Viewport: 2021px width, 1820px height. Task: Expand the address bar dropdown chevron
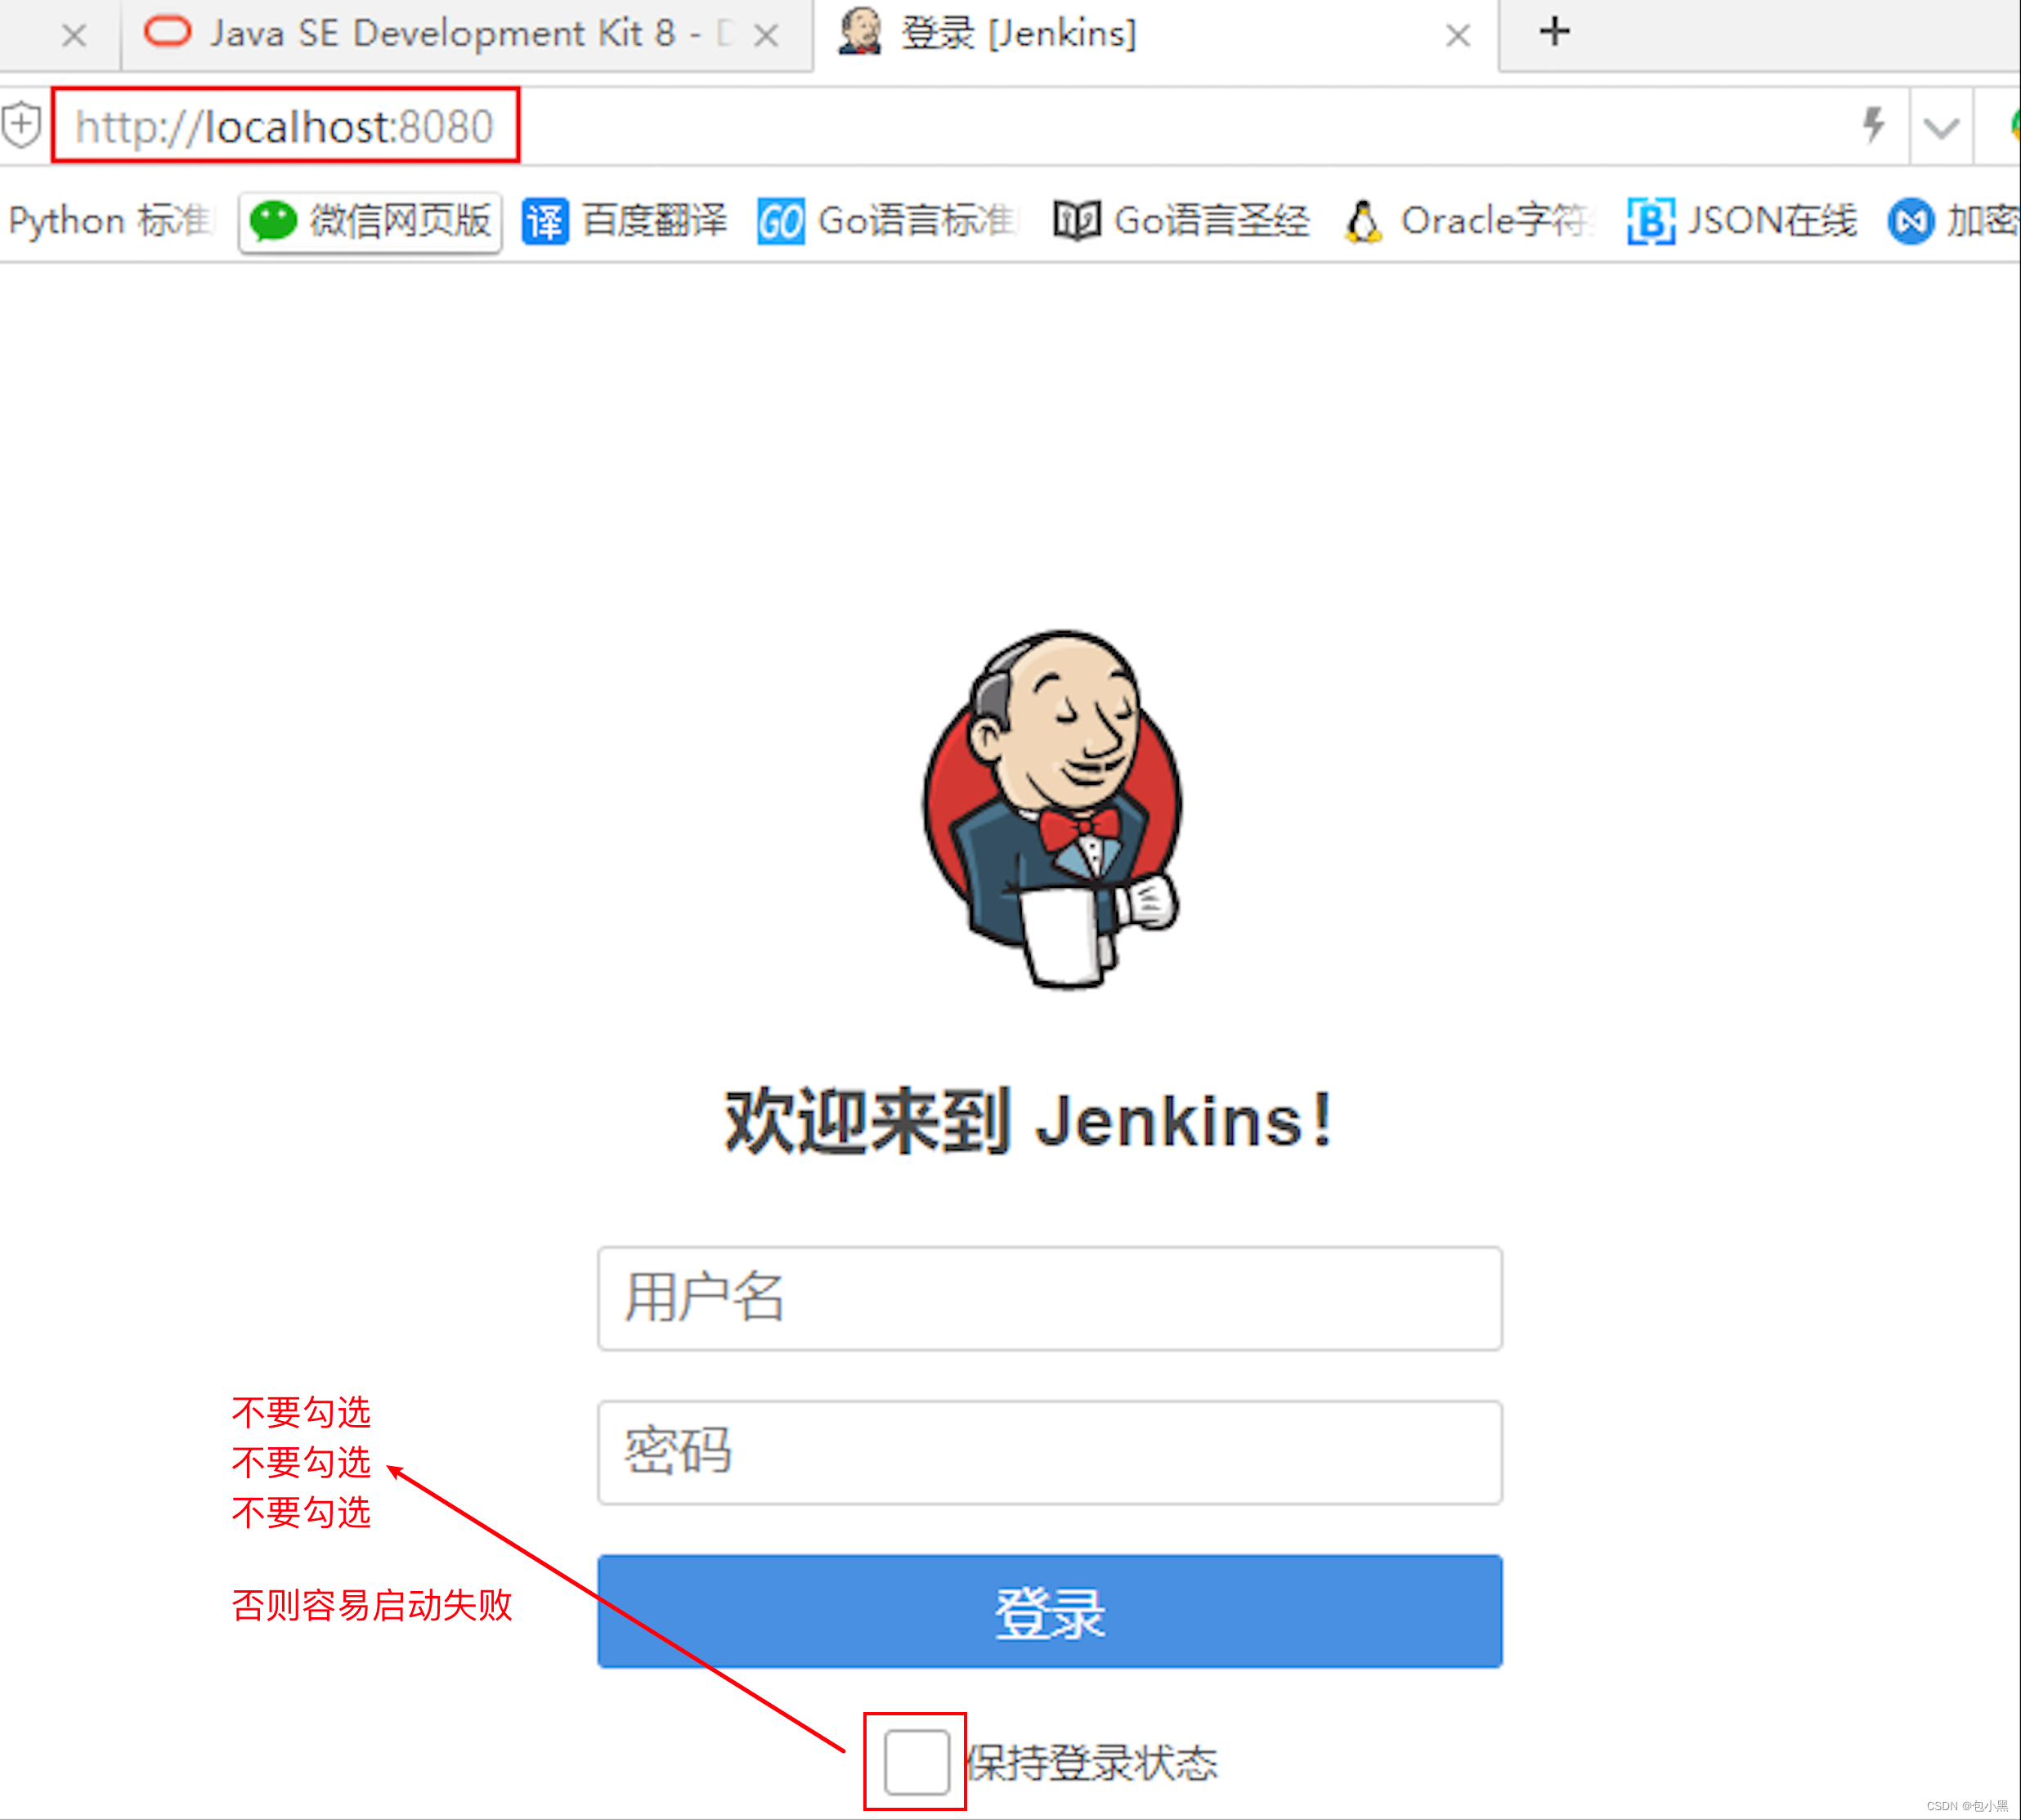coord(1940,127)
